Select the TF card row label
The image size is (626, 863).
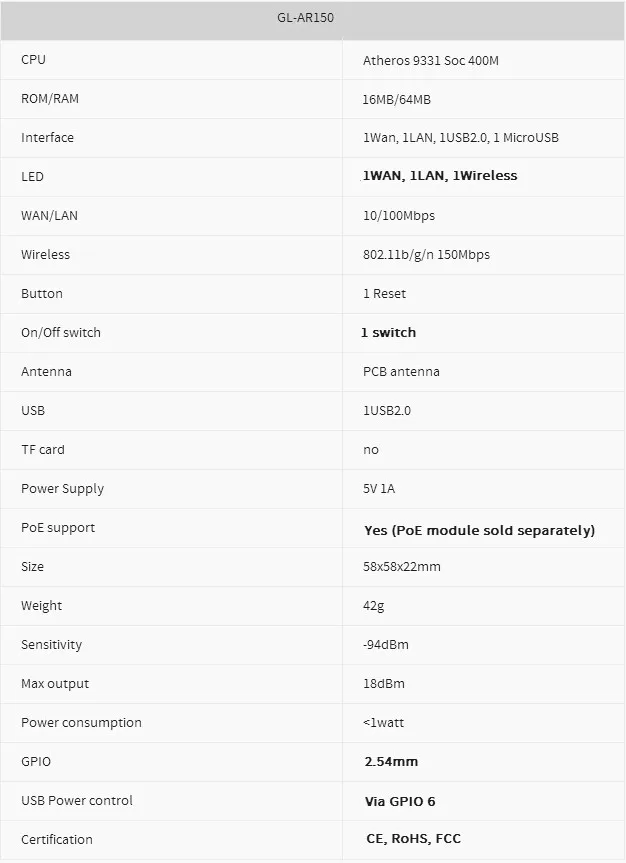point(42,450)
